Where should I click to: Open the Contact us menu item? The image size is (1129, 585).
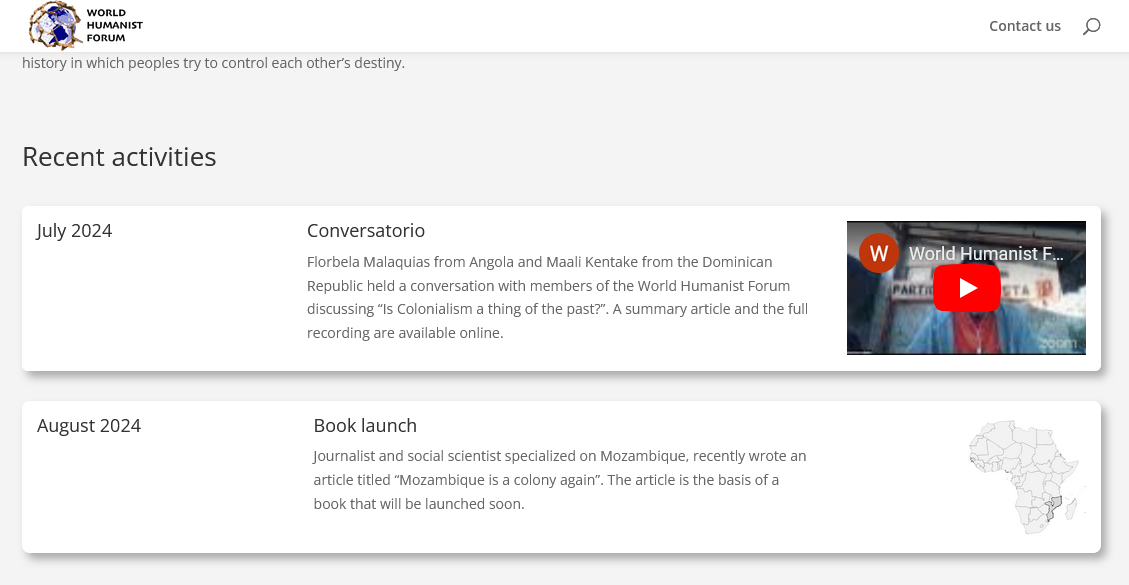[x=1024, y=26]
